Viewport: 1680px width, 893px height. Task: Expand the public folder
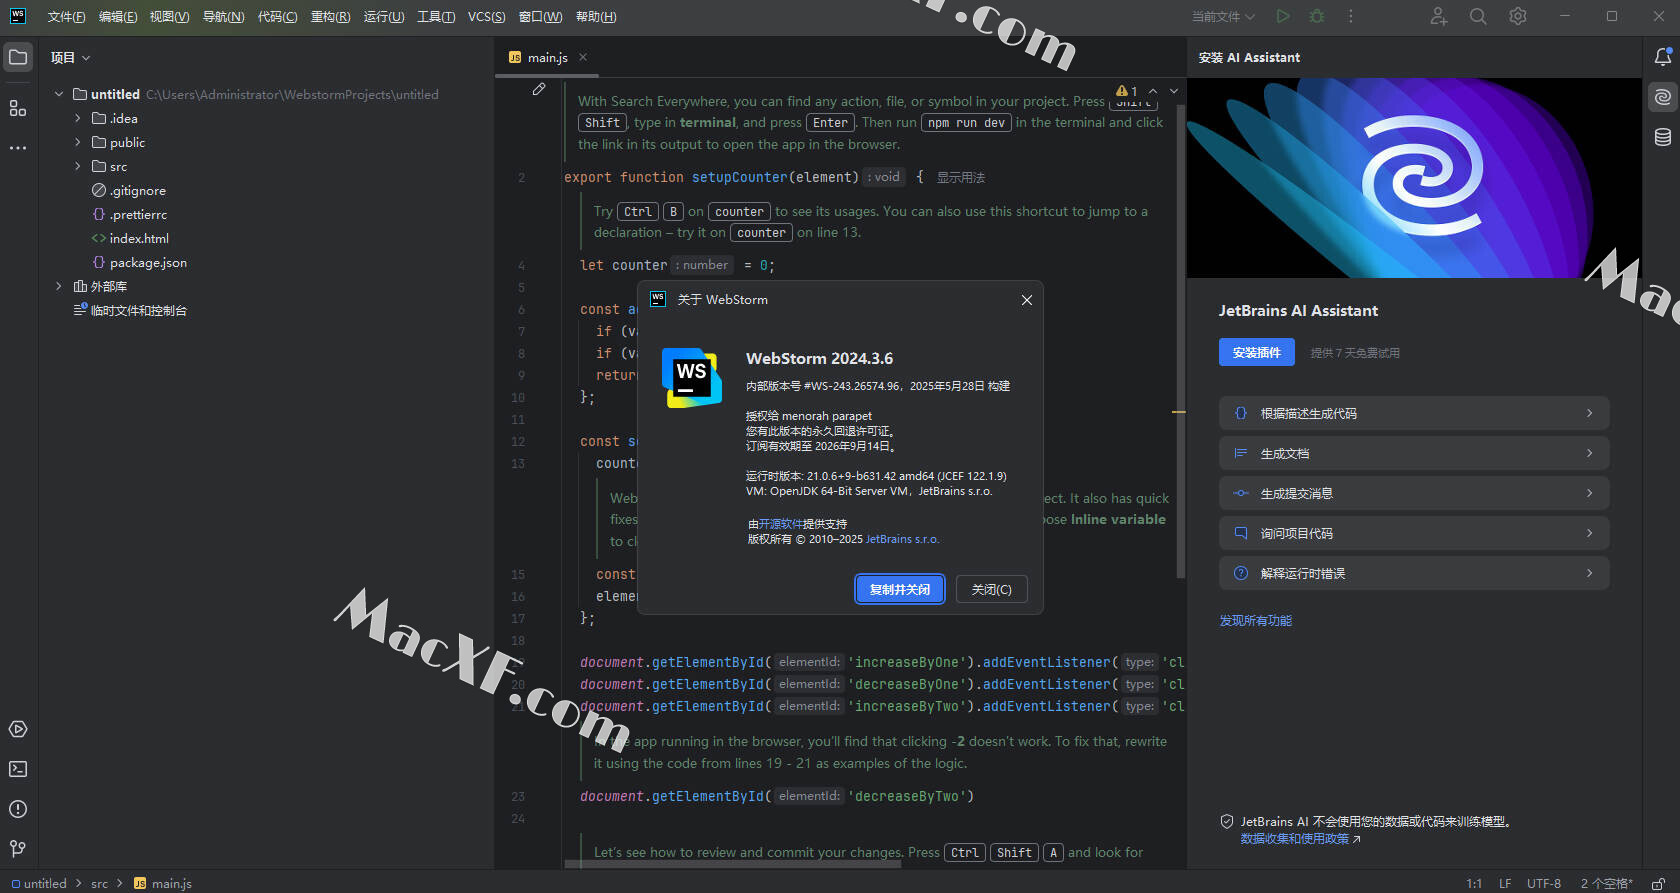tap(78, 142)
